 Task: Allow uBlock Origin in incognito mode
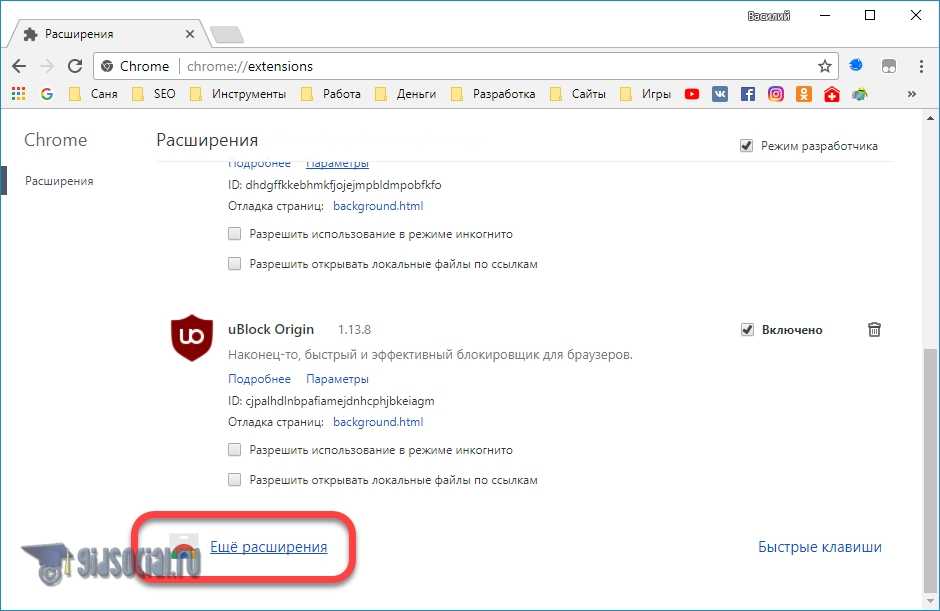click(x=235, y=450)
